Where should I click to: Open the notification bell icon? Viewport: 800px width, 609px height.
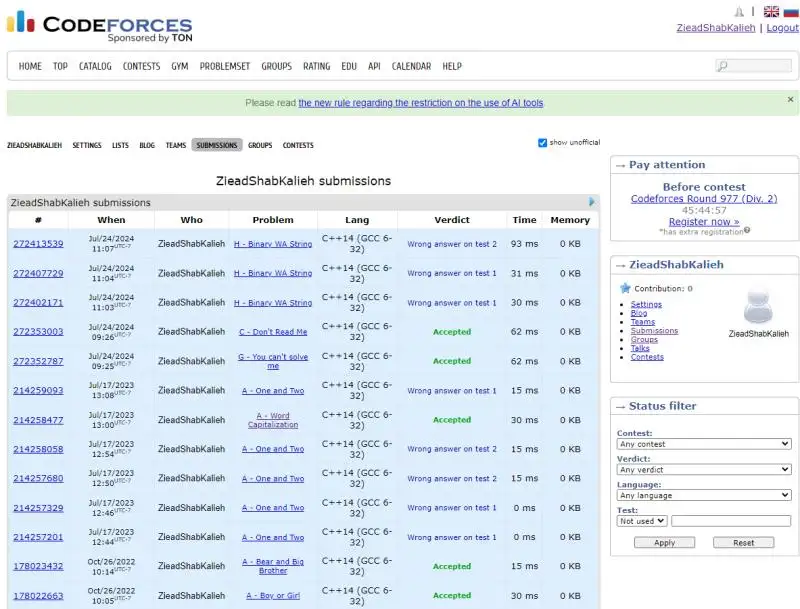coord(738,10)
